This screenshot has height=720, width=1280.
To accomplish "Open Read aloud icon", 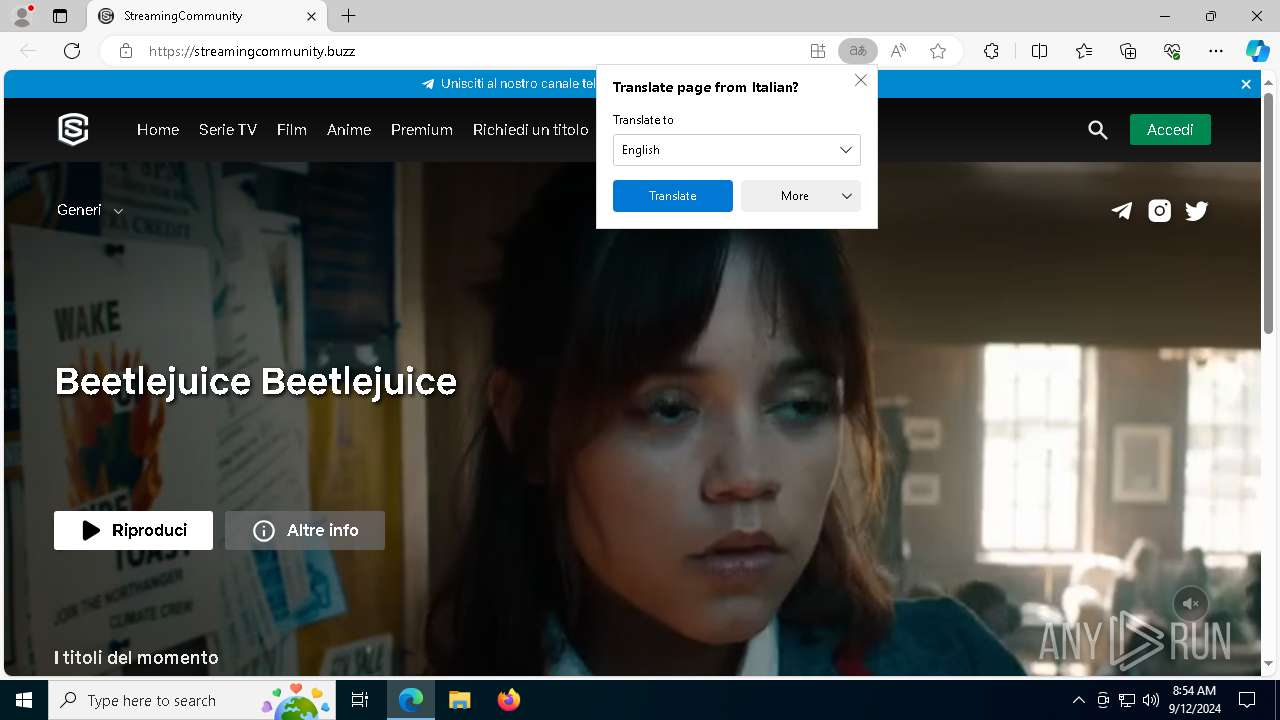I will 898,51.
